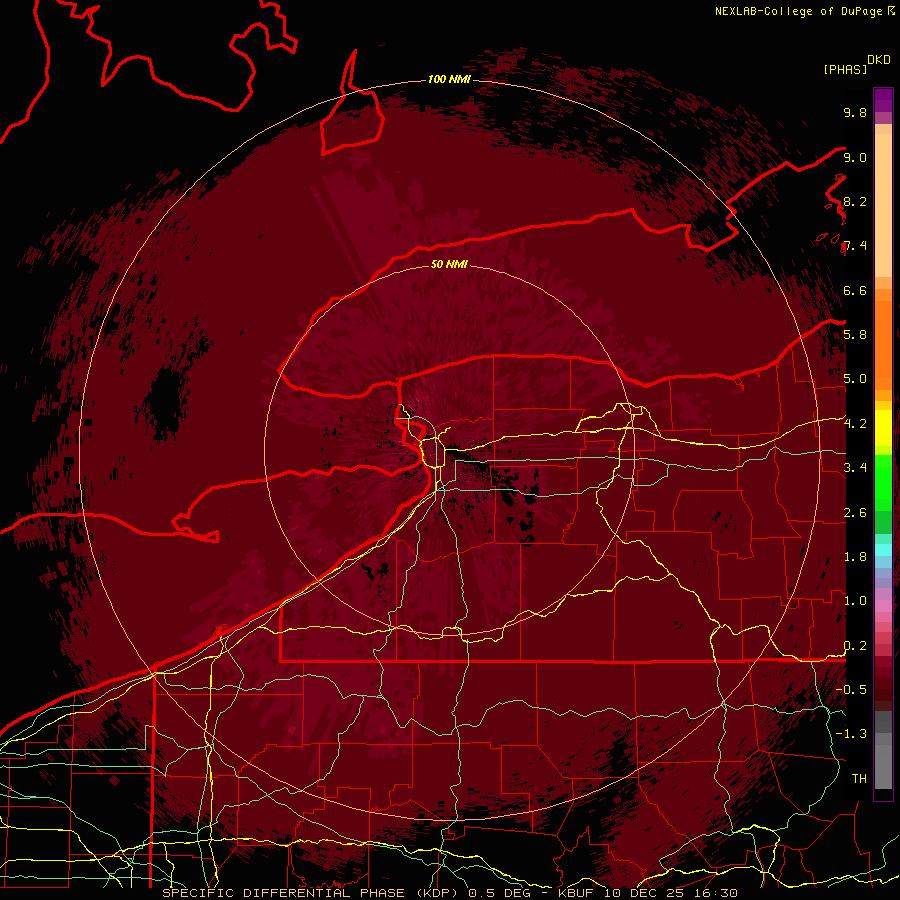Click the 9.8 scale value
The image size is (900, 900).
tap(855, 112)
